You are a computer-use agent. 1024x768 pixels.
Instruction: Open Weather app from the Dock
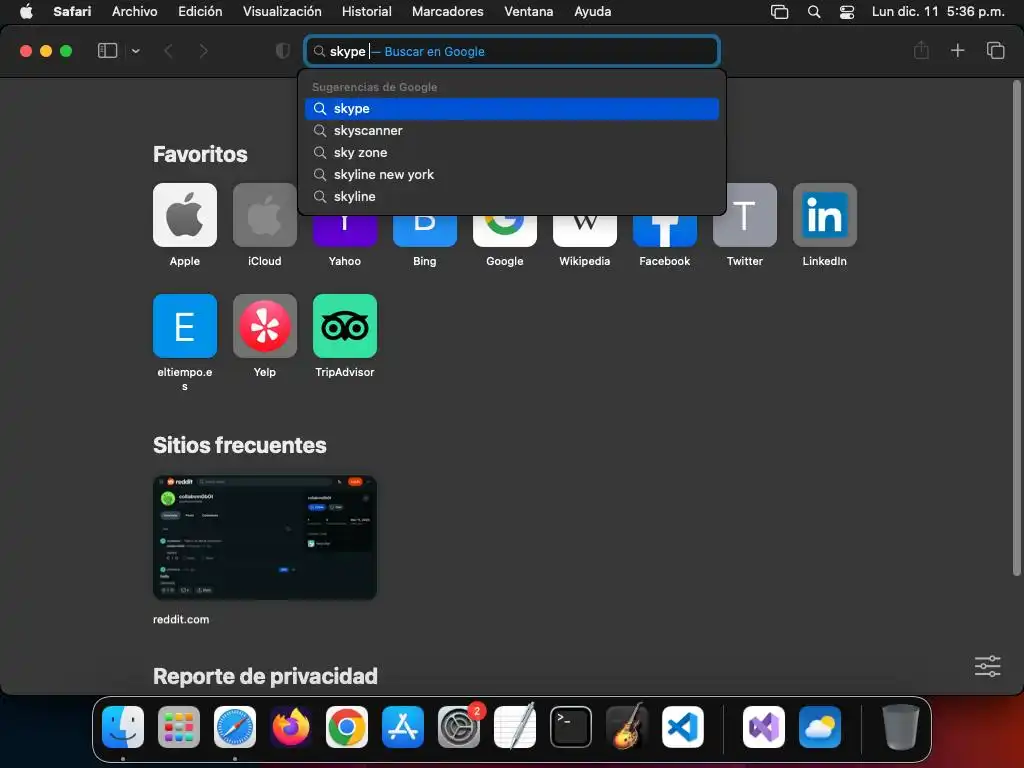820,727
